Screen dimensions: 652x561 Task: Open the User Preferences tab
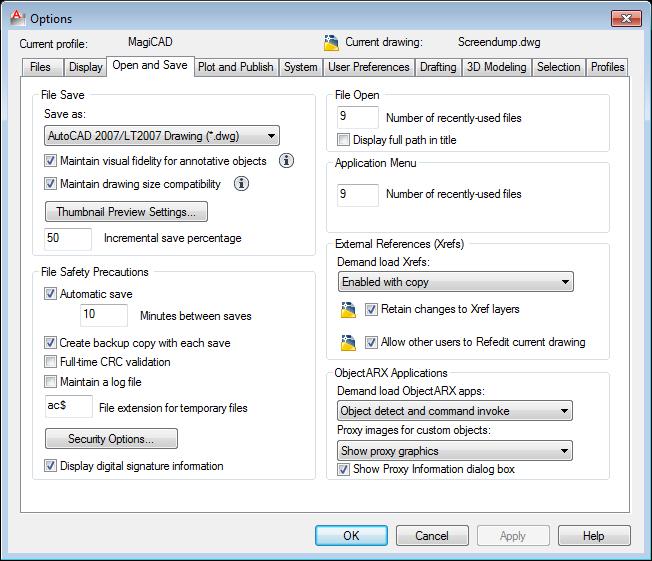point(369,67)
